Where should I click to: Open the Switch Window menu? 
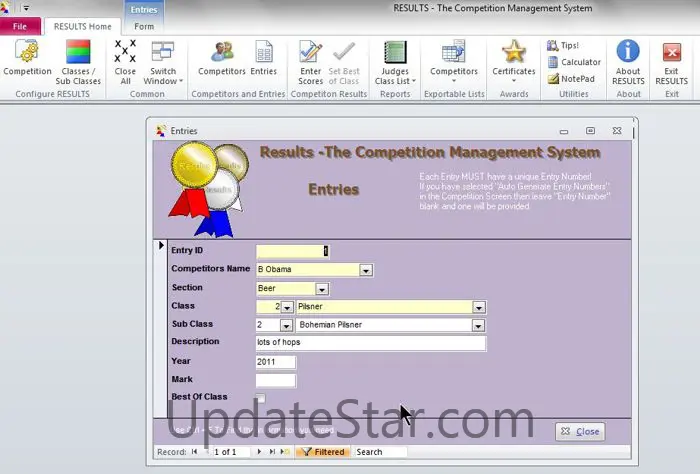point(163,62)
